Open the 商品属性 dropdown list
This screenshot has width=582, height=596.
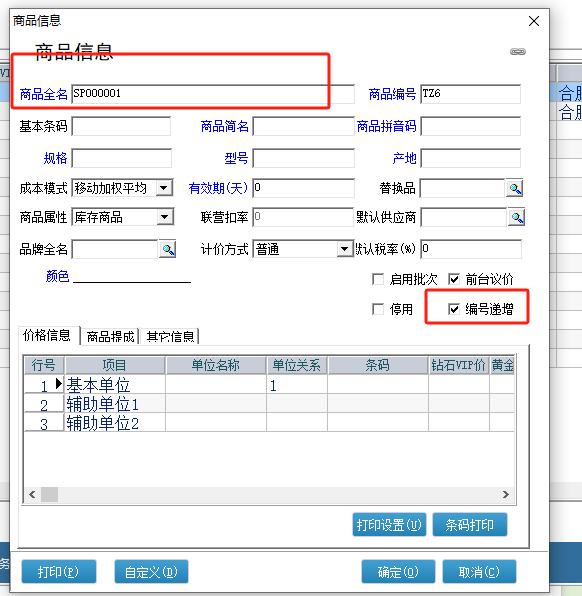pos(165,217)
